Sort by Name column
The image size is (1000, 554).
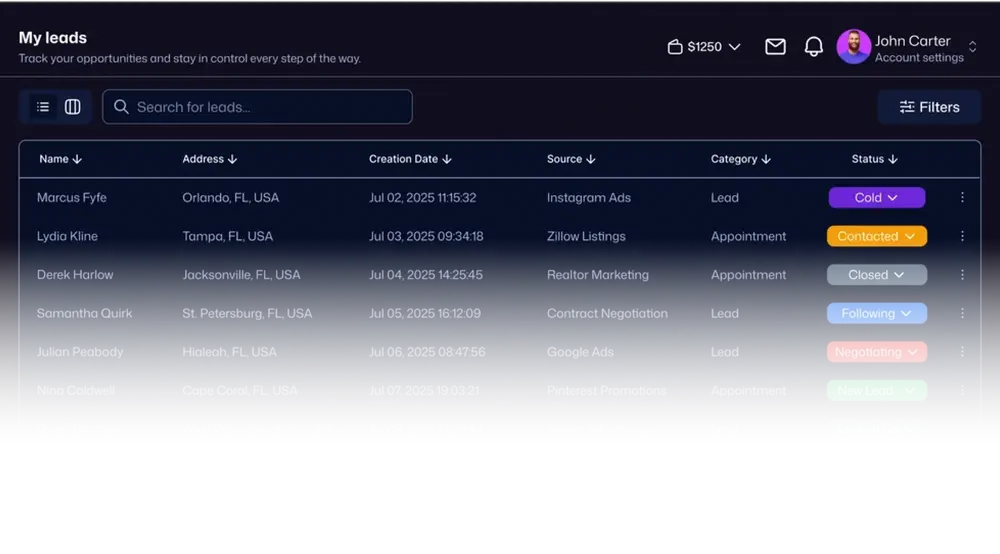click(61, 159)
